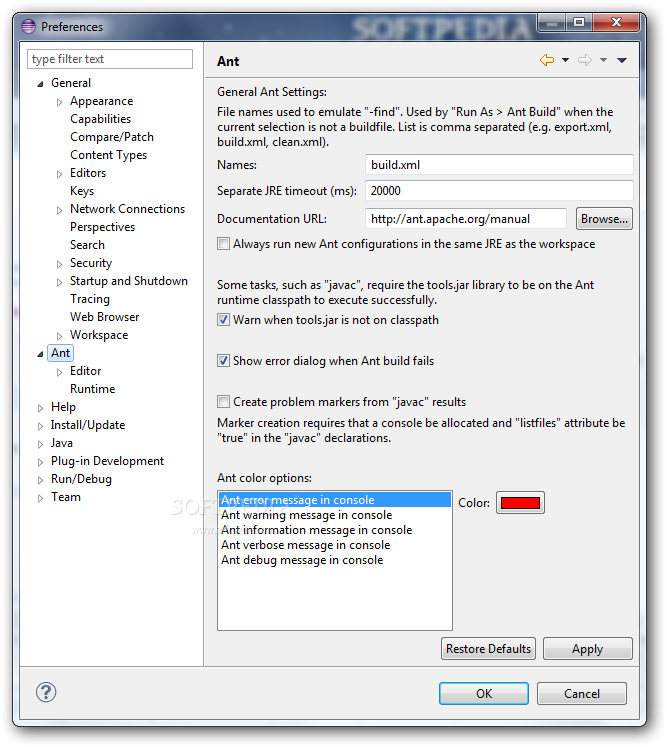The width and height of the screenshot is (667, 747).
Task: Expand the Help tree node
Action: click(x=40, y=408)
